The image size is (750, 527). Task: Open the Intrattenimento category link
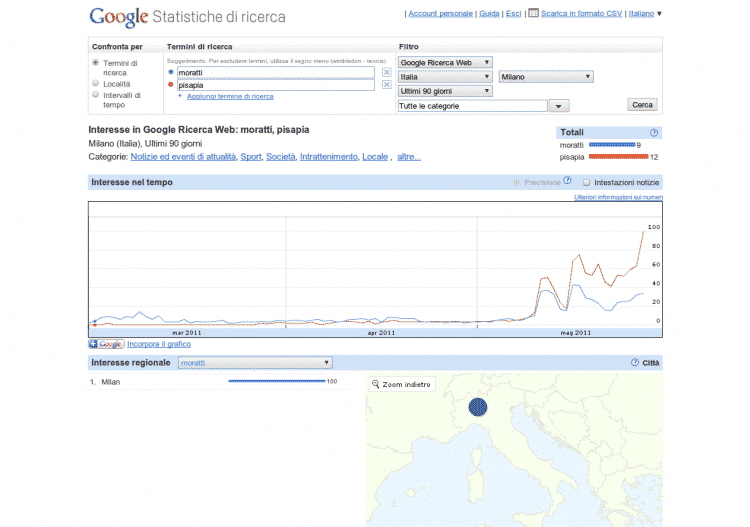pos(329,157)
